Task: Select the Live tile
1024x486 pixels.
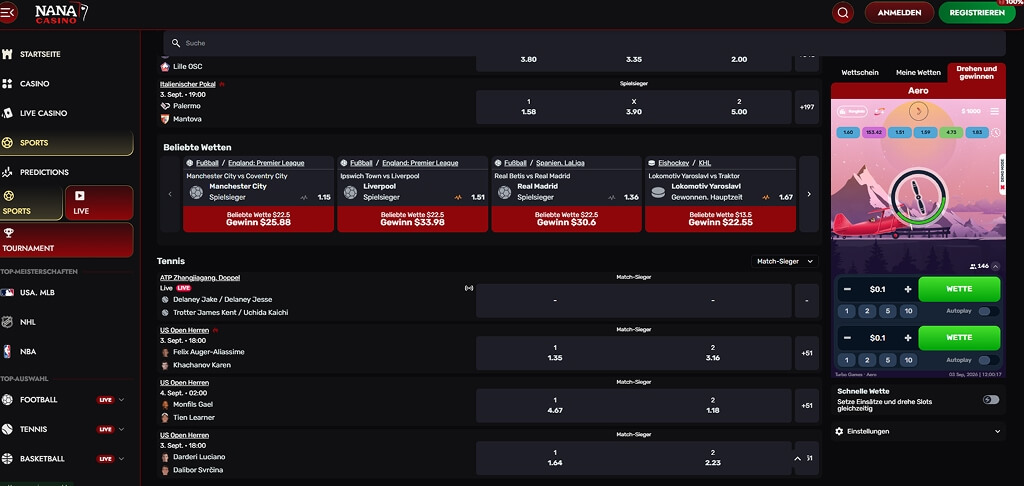Action: (x=99, y=202)
